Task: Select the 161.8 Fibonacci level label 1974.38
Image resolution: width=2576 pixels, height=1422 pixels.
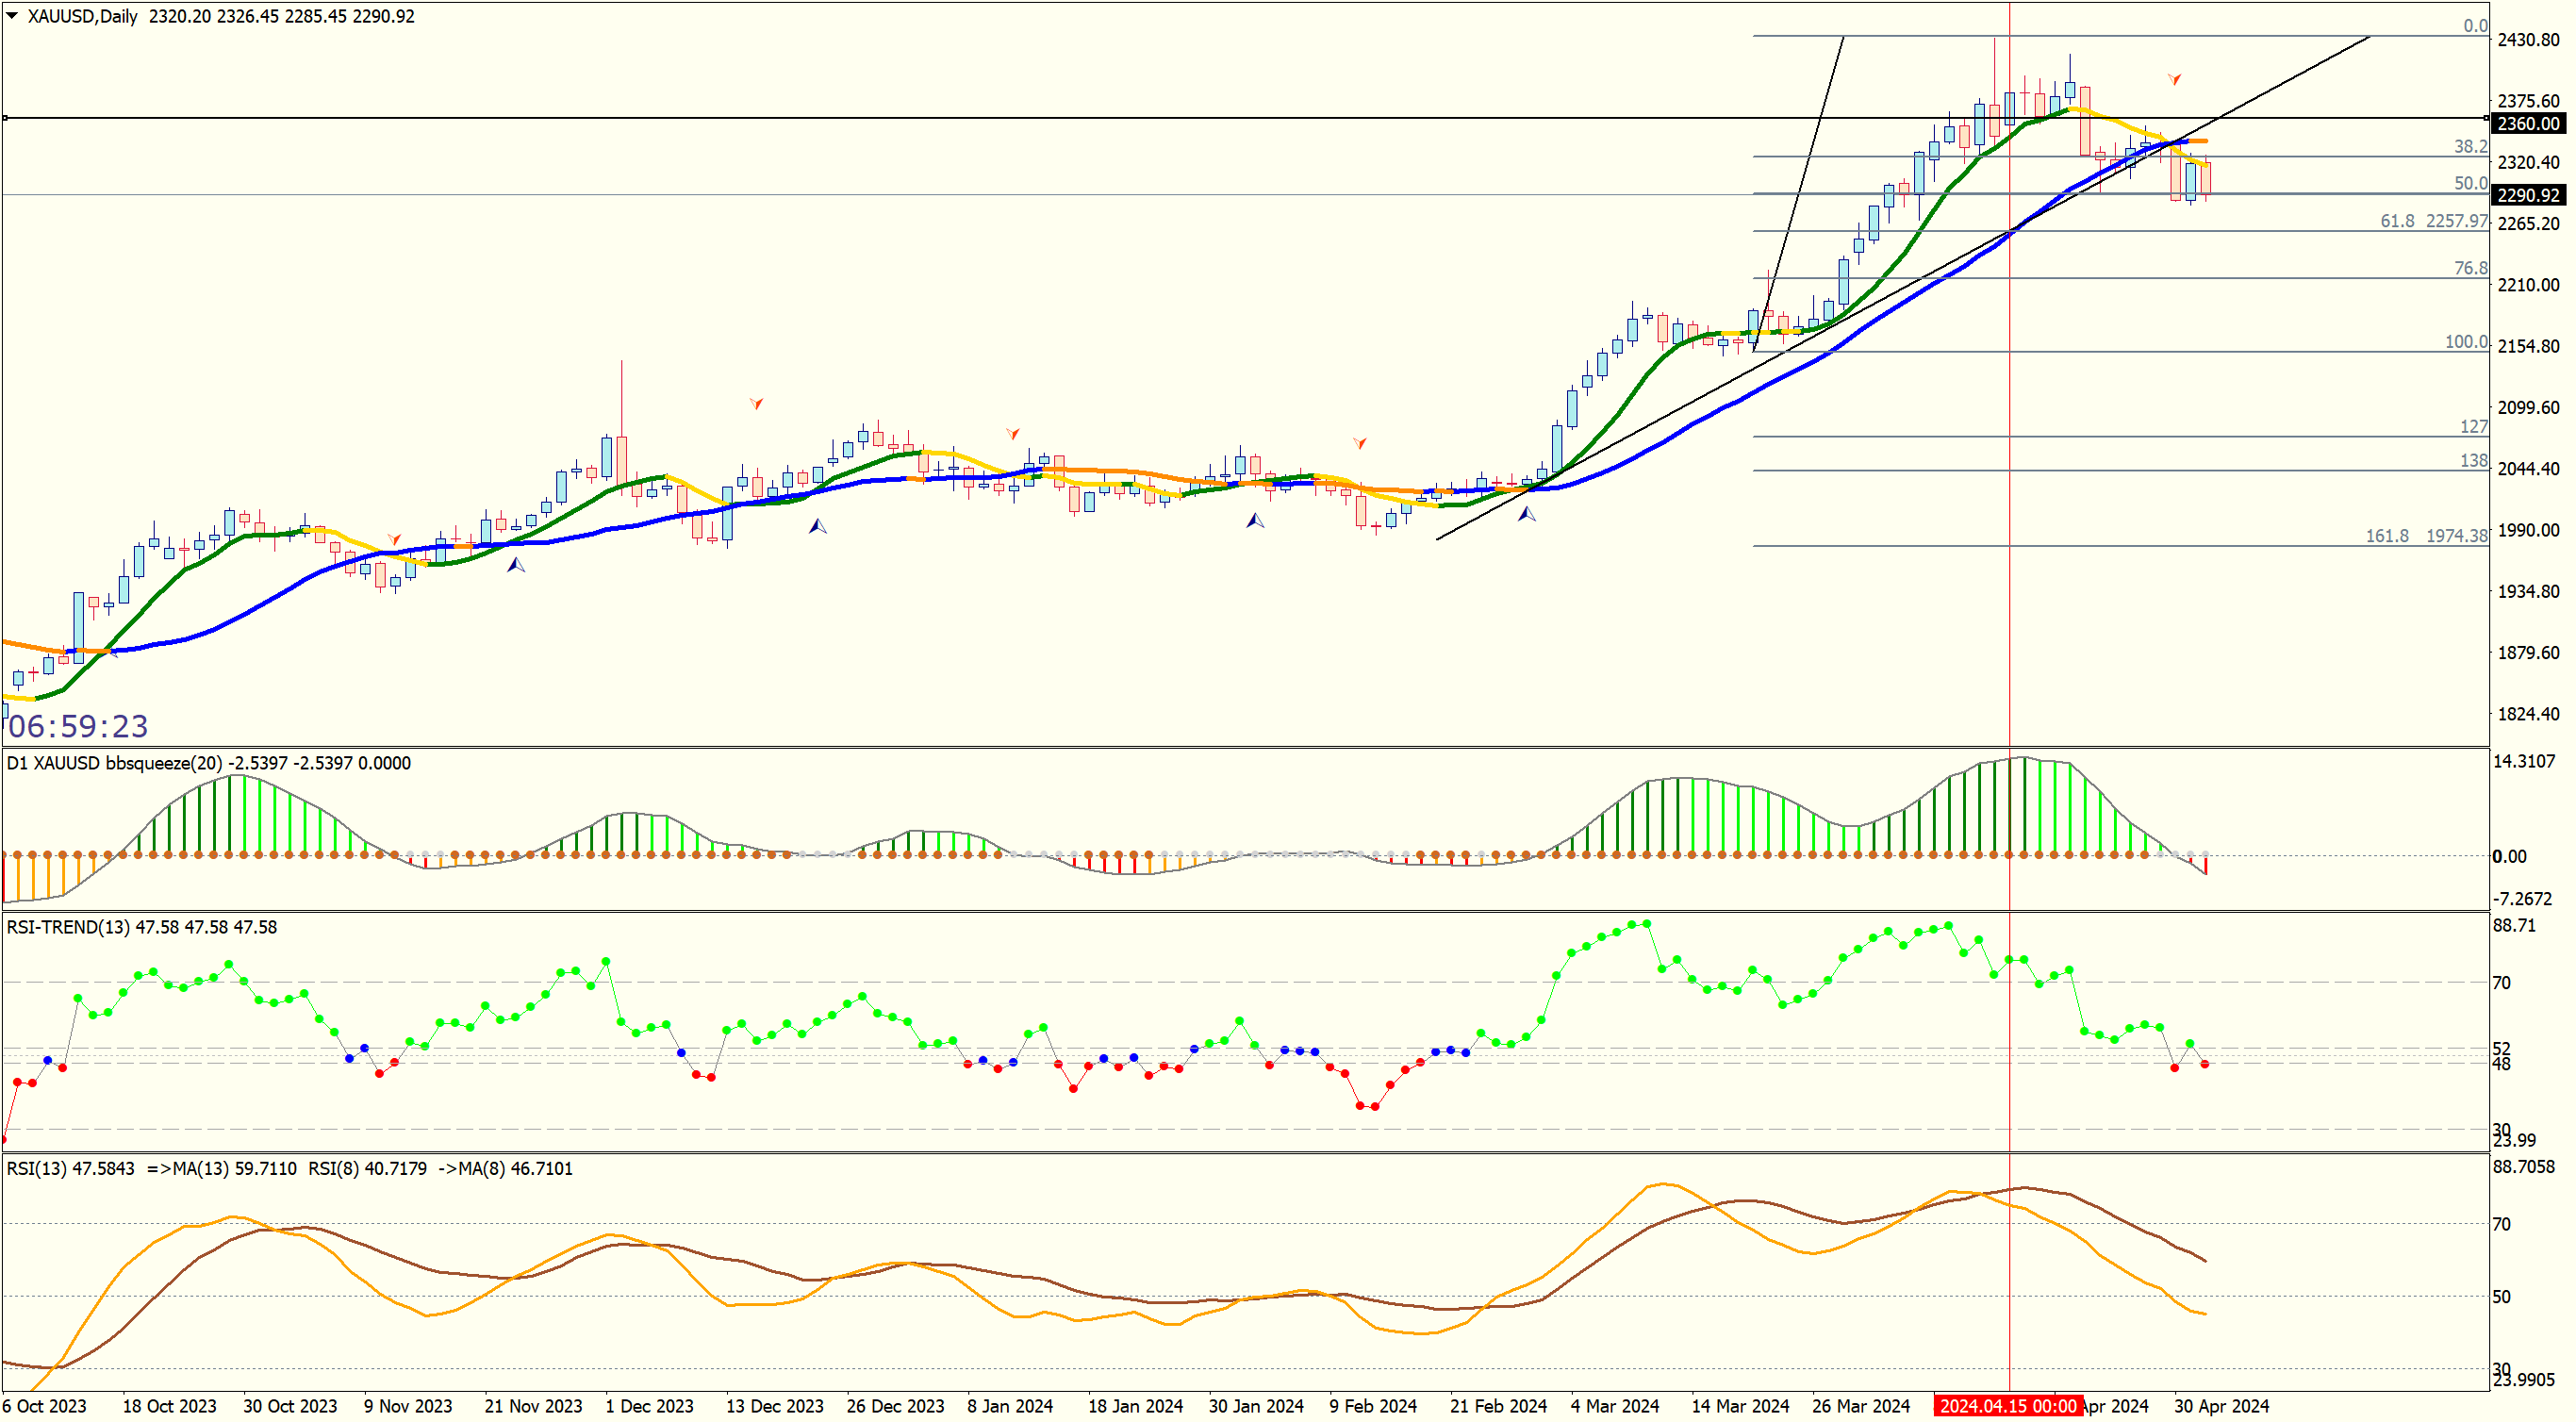Action: click(x=2426, y=536)
